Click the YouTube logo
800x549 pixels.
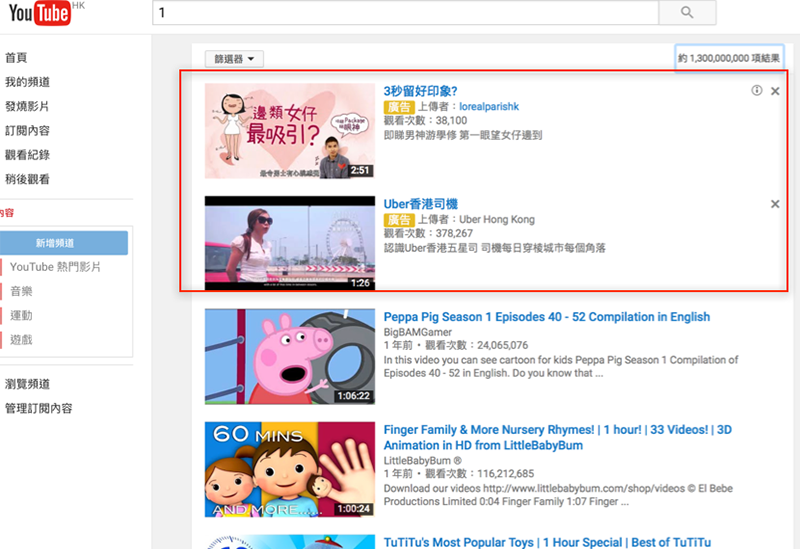click(40, 13)
